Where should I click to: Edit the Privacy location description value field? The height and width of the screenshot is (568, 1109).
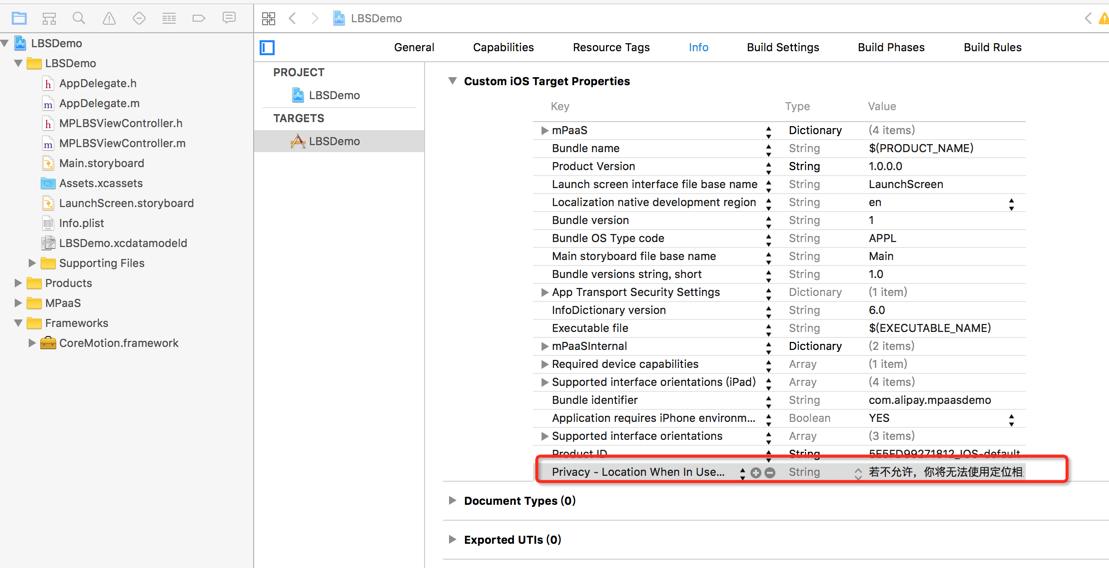(x=947, y=473)
